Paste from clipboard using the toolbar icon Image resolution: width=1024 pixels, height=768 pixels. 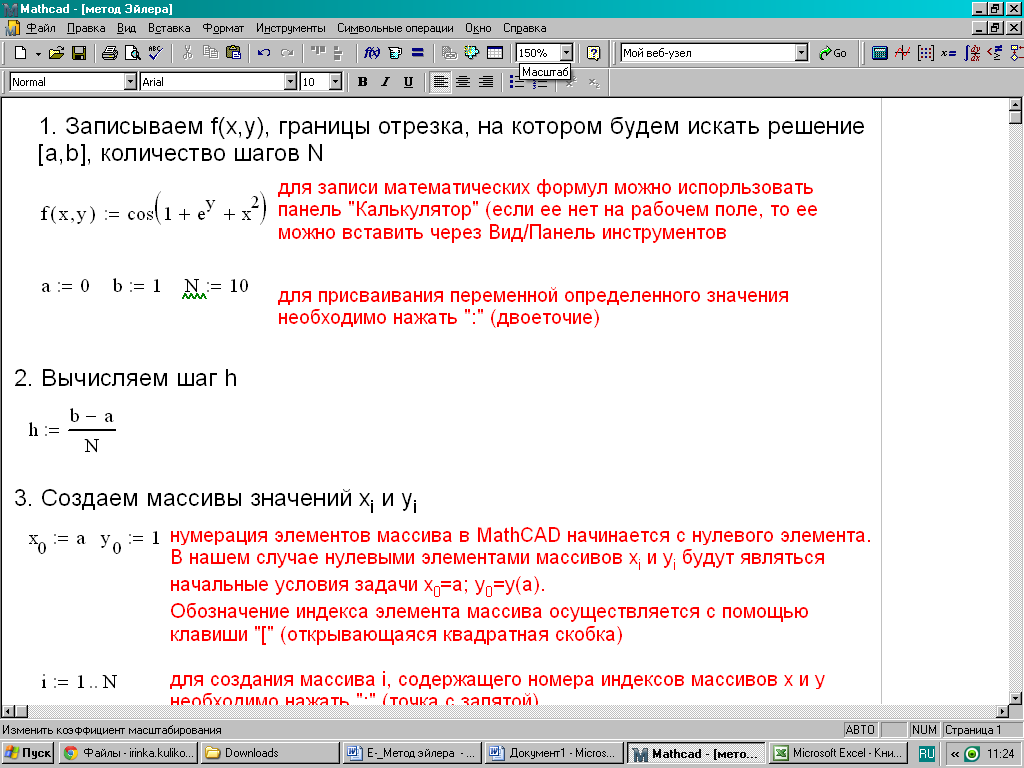(233, 53)
